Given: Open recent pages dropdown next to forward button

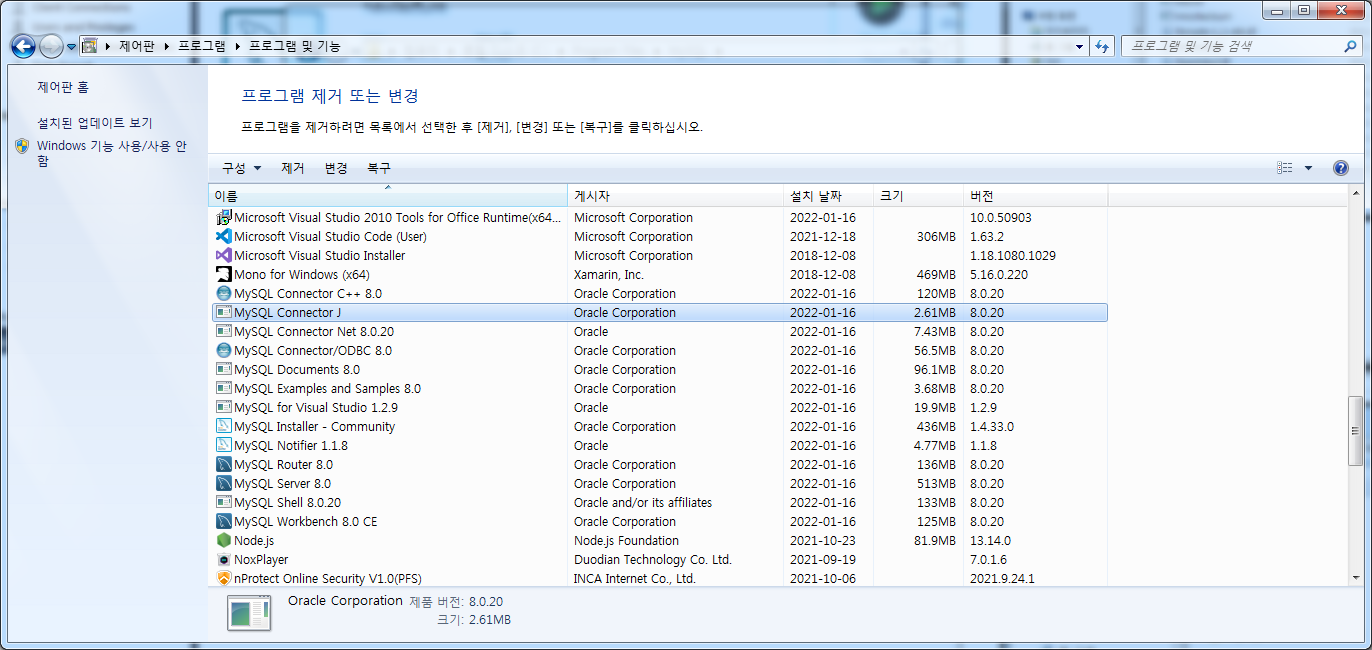Looking at the screenshot, I should click(x=72, y=47).
